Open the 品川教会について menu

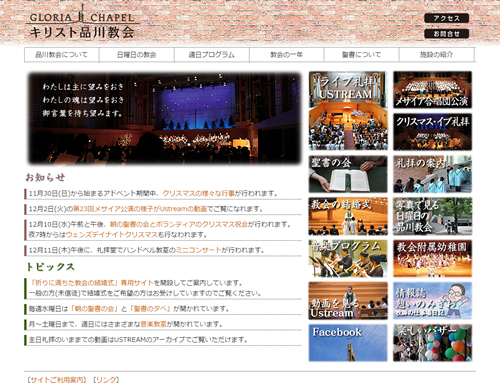tap(62, 55)
